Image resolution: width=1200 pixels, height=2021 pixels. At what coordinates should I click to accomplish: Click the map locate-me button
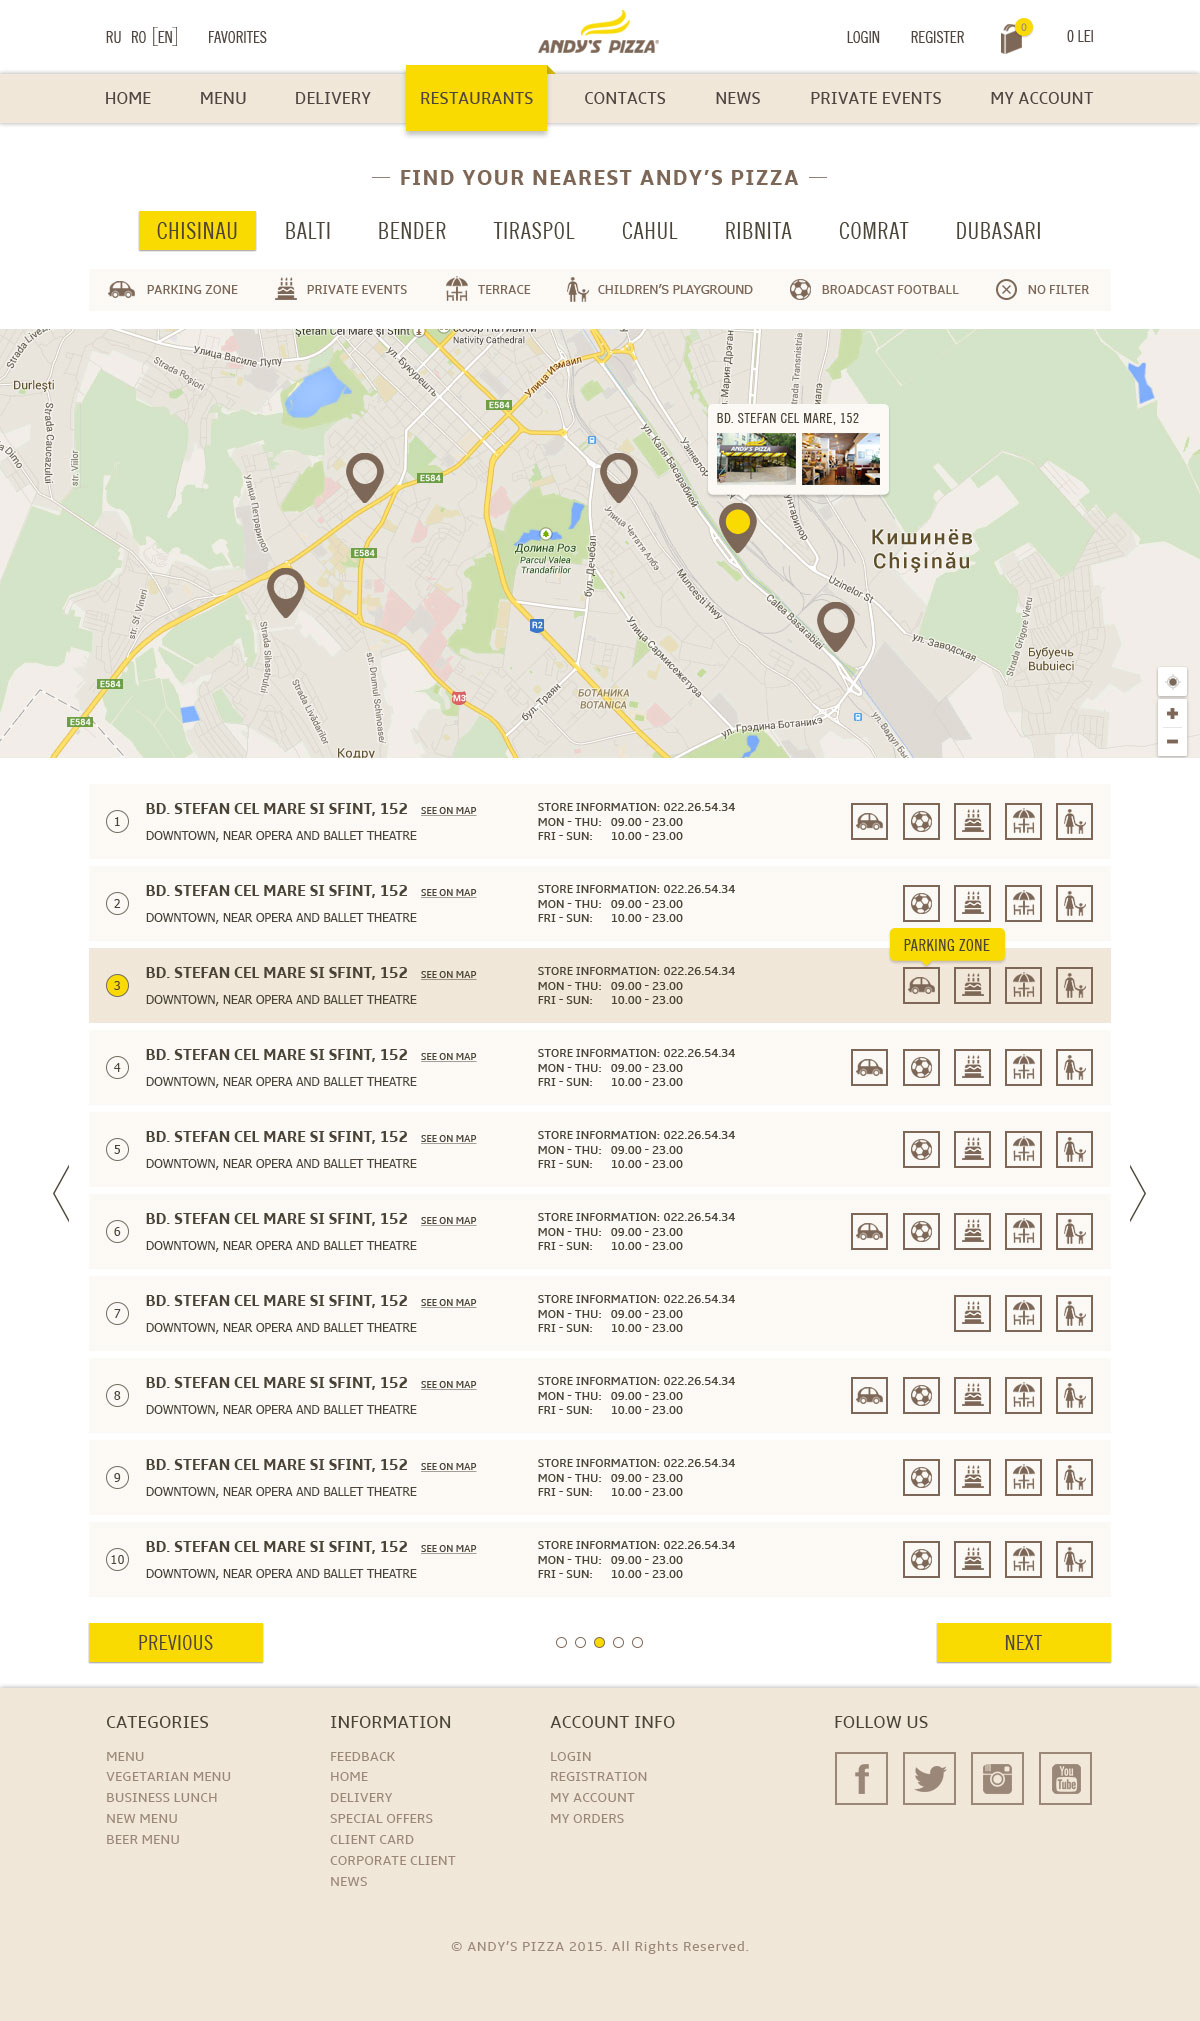(1172, 682)
